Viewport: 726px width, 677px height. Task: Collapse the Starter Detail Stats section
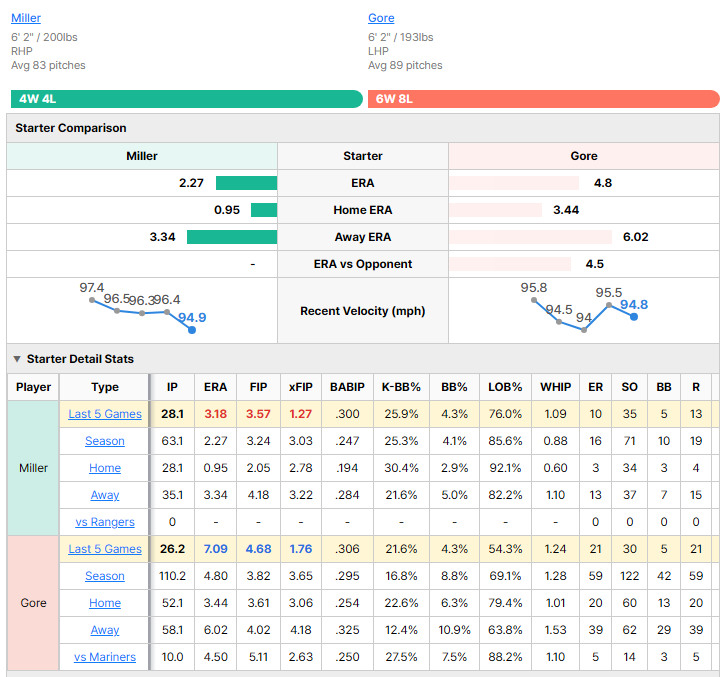[x=17, y=359]
